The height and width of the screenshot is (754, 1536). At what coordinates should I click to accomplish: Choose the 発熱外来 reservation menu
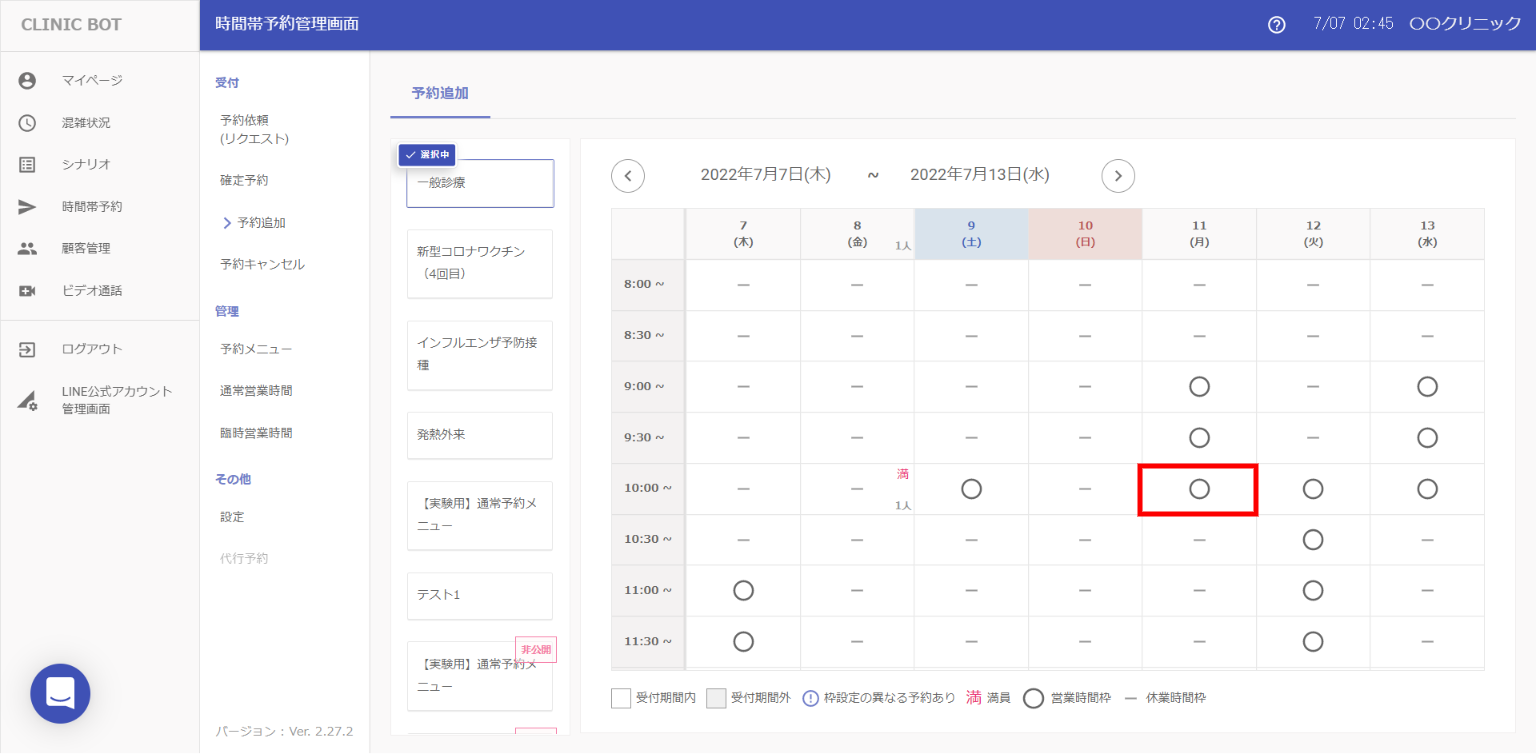click(480, 435)
